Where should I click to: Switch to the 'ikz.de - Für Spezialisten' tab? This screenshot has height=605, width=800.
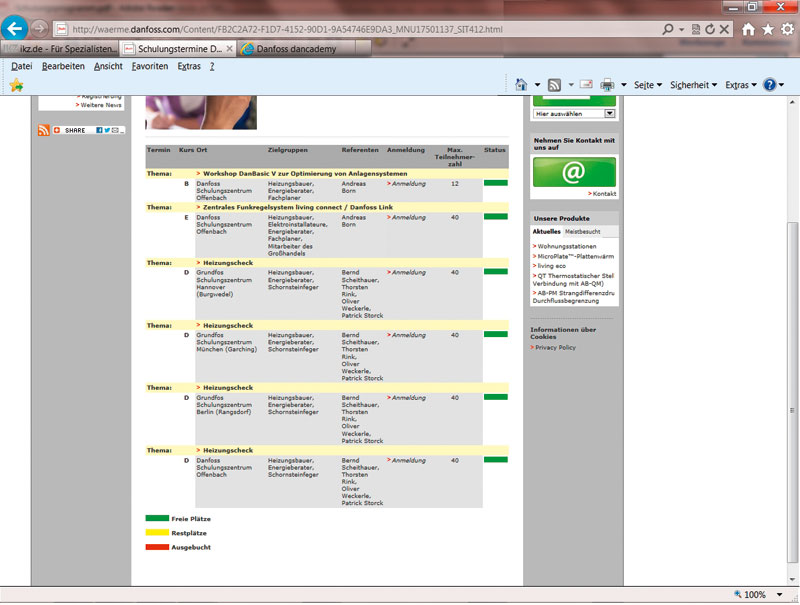60,48
